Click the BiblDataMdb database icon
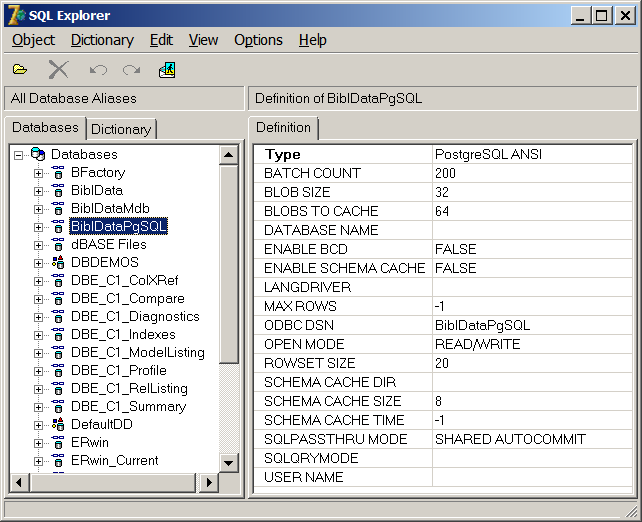Viewport: 642px width, 522px height. [x=58, y=208]
